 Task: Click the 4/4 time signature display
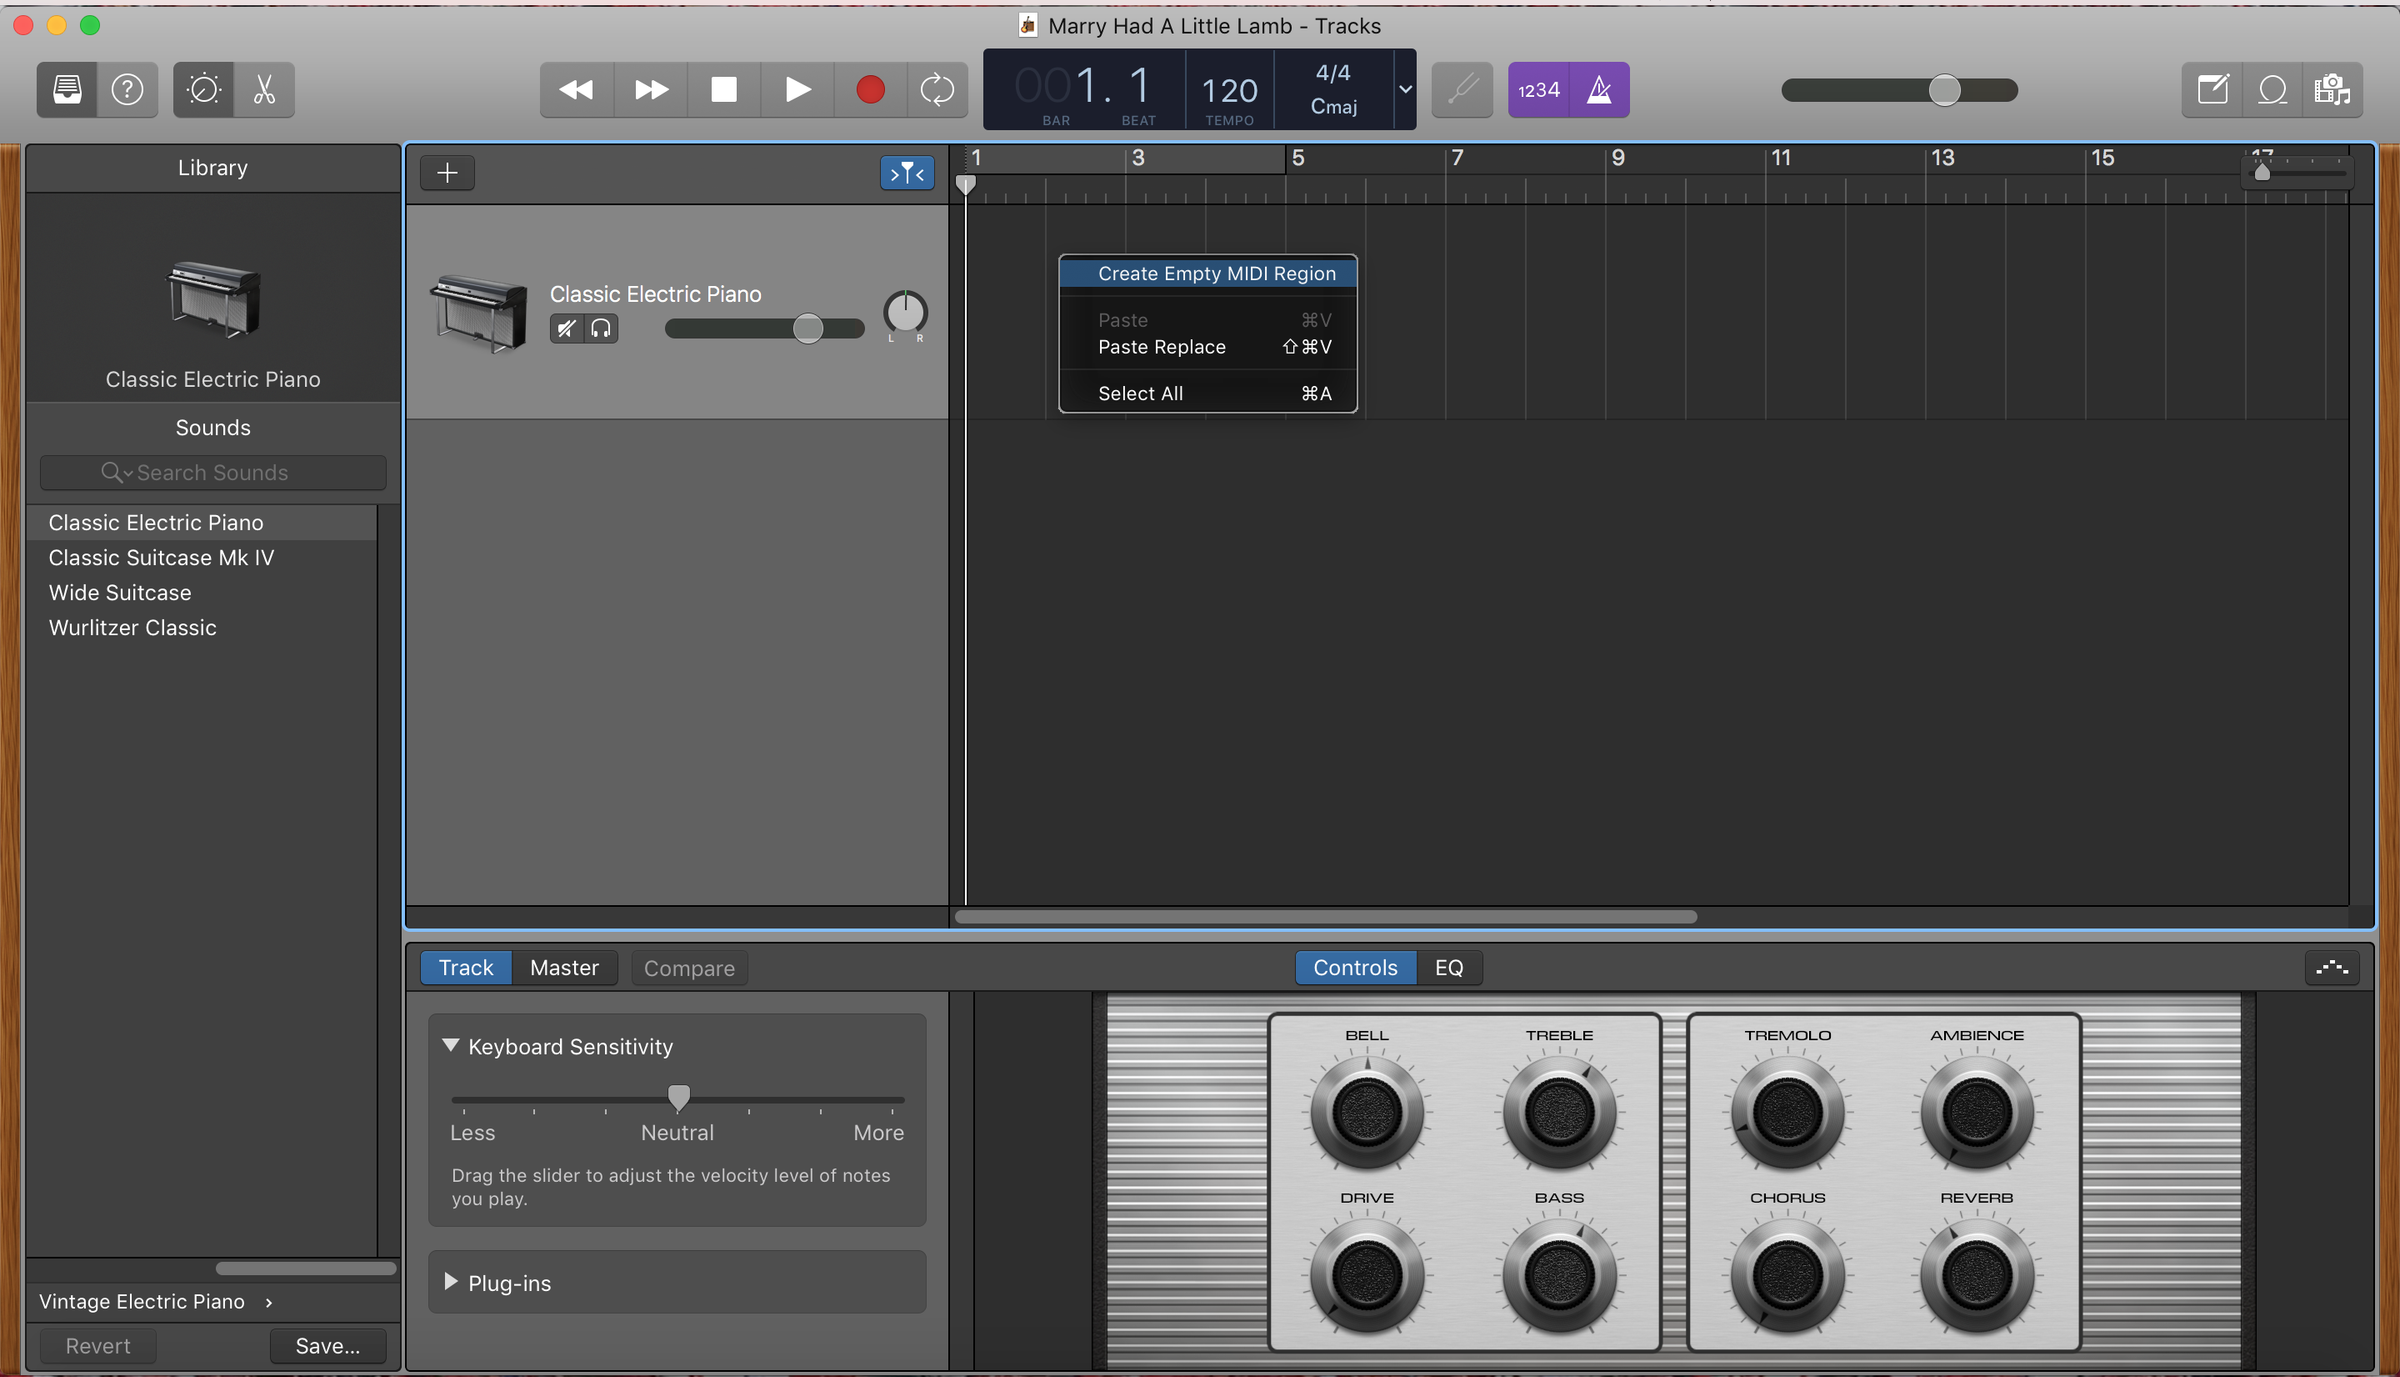(1333, 73)
